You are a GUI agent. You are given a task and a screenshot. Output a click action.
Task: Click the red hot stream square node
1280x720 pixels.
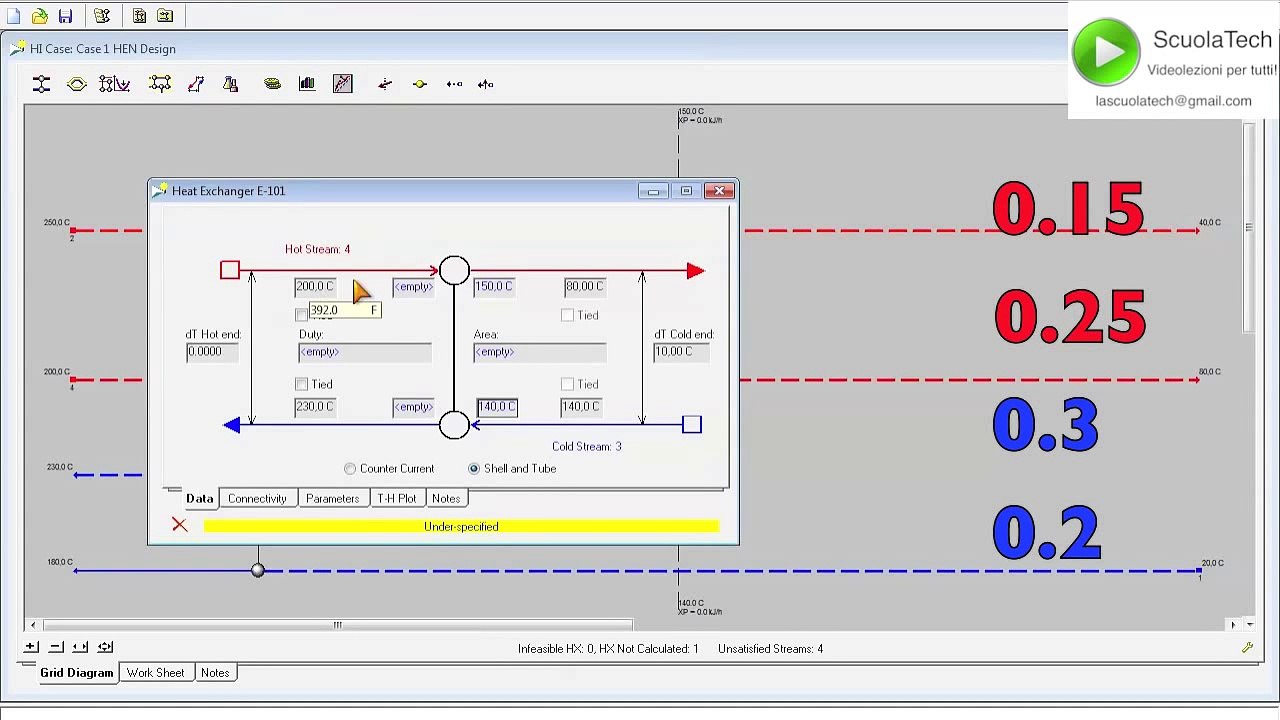[230, 270]
